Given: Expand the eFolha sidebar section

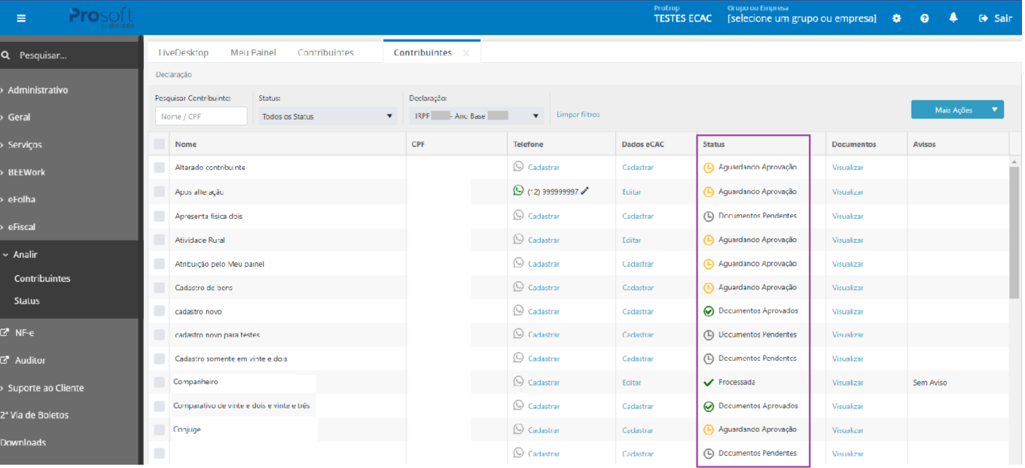Looking at the screenshot, I should click(x=21, y=199).
